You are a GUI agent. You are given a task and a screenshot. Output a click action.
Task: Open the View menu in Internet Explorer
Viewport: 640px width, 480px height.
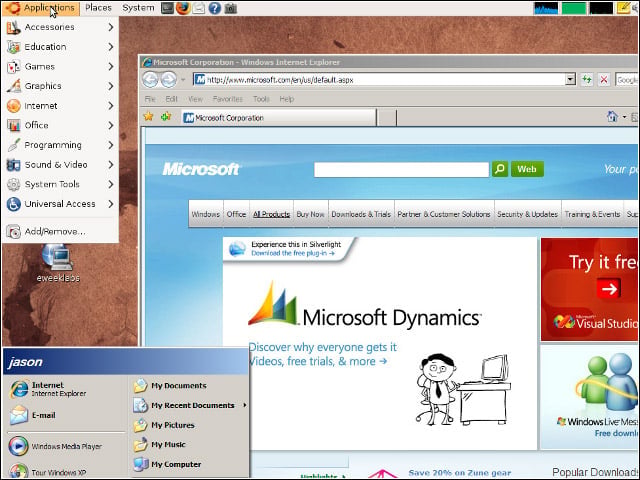point(196,99)
